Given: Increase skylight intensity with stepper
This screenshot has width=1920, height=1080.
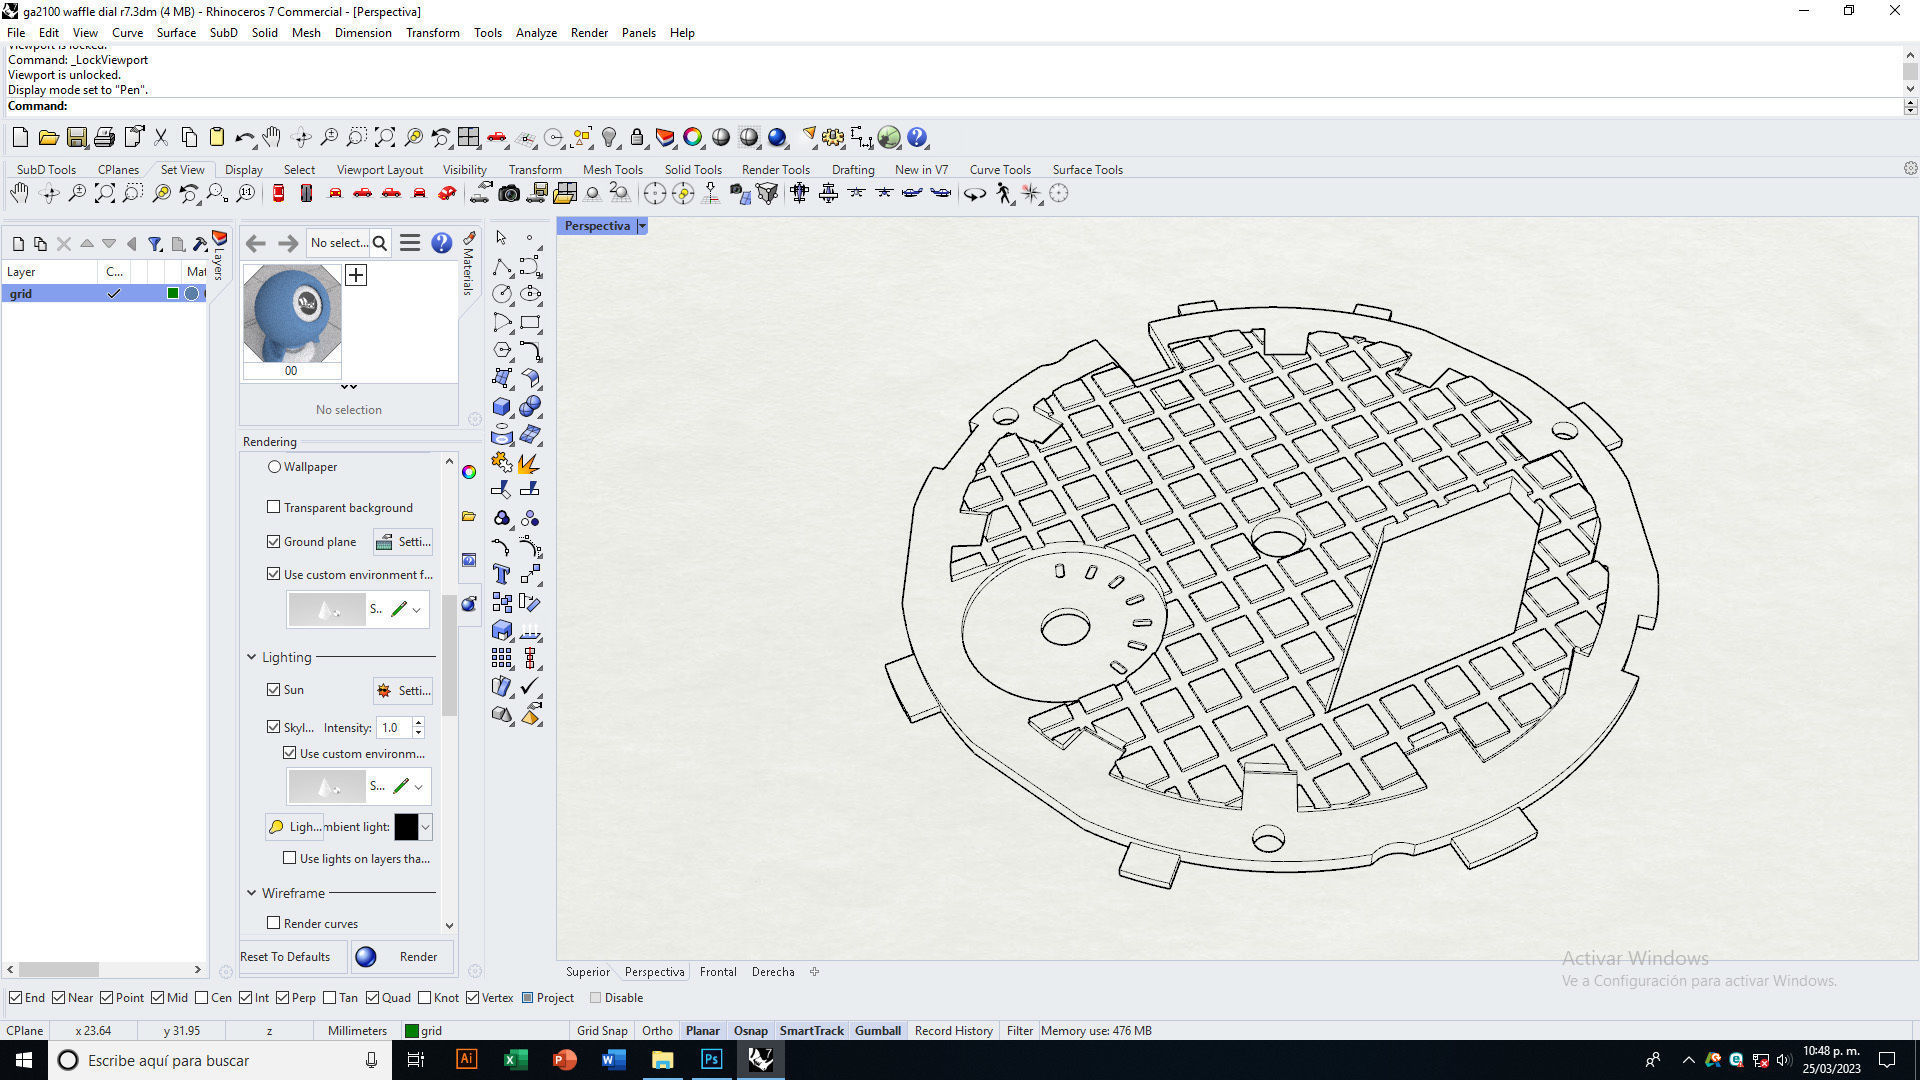Looking at the screenshot, I should tap(419, 722).
